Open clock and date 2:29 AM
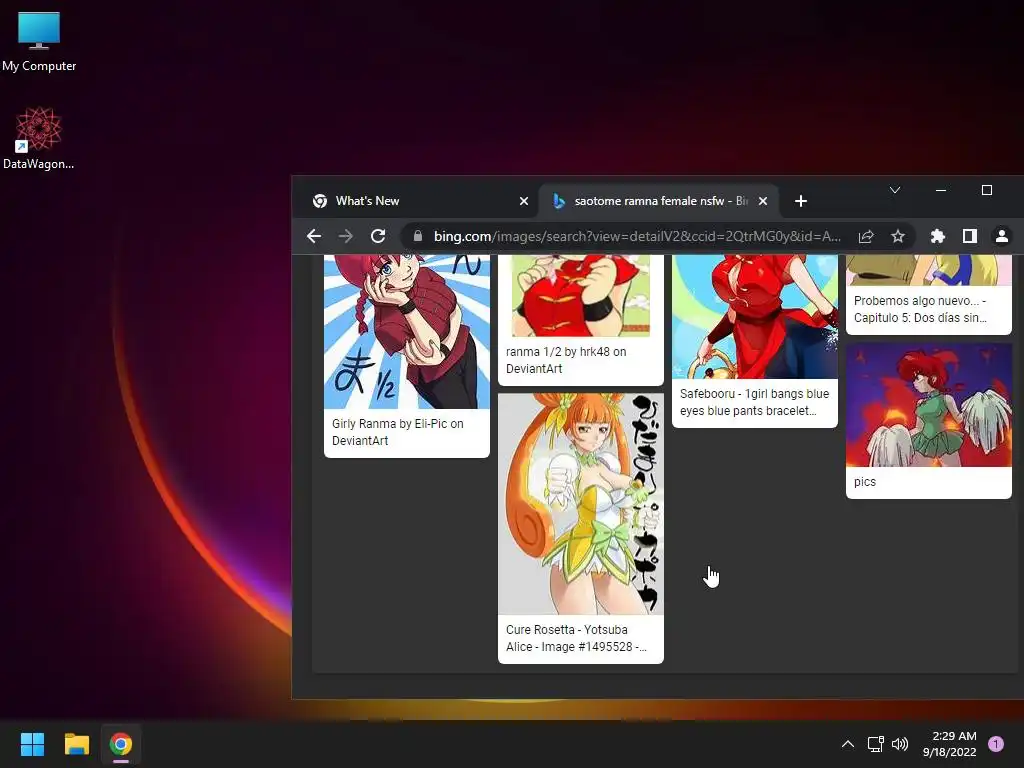This screenshot has width=1024, height=768. (x=950, y=744)
